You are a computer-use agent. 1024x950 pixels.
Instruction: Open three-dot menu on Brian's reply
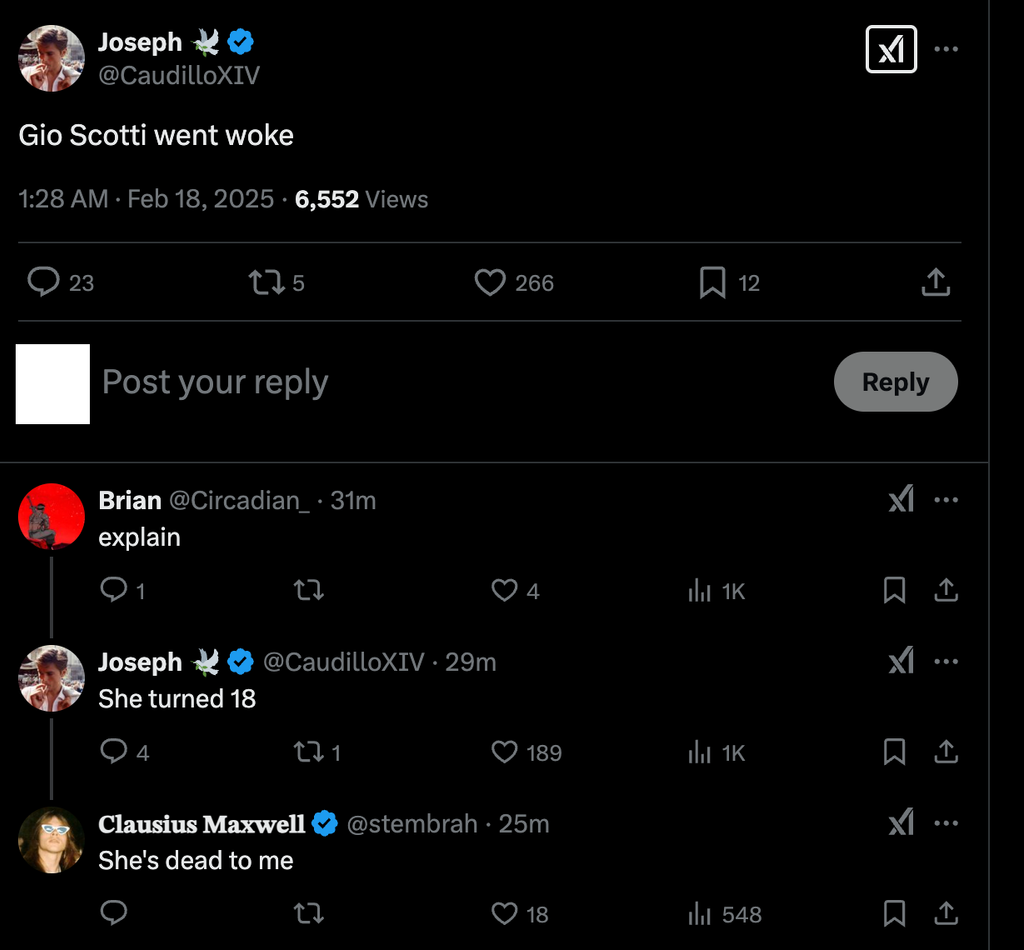945,499
